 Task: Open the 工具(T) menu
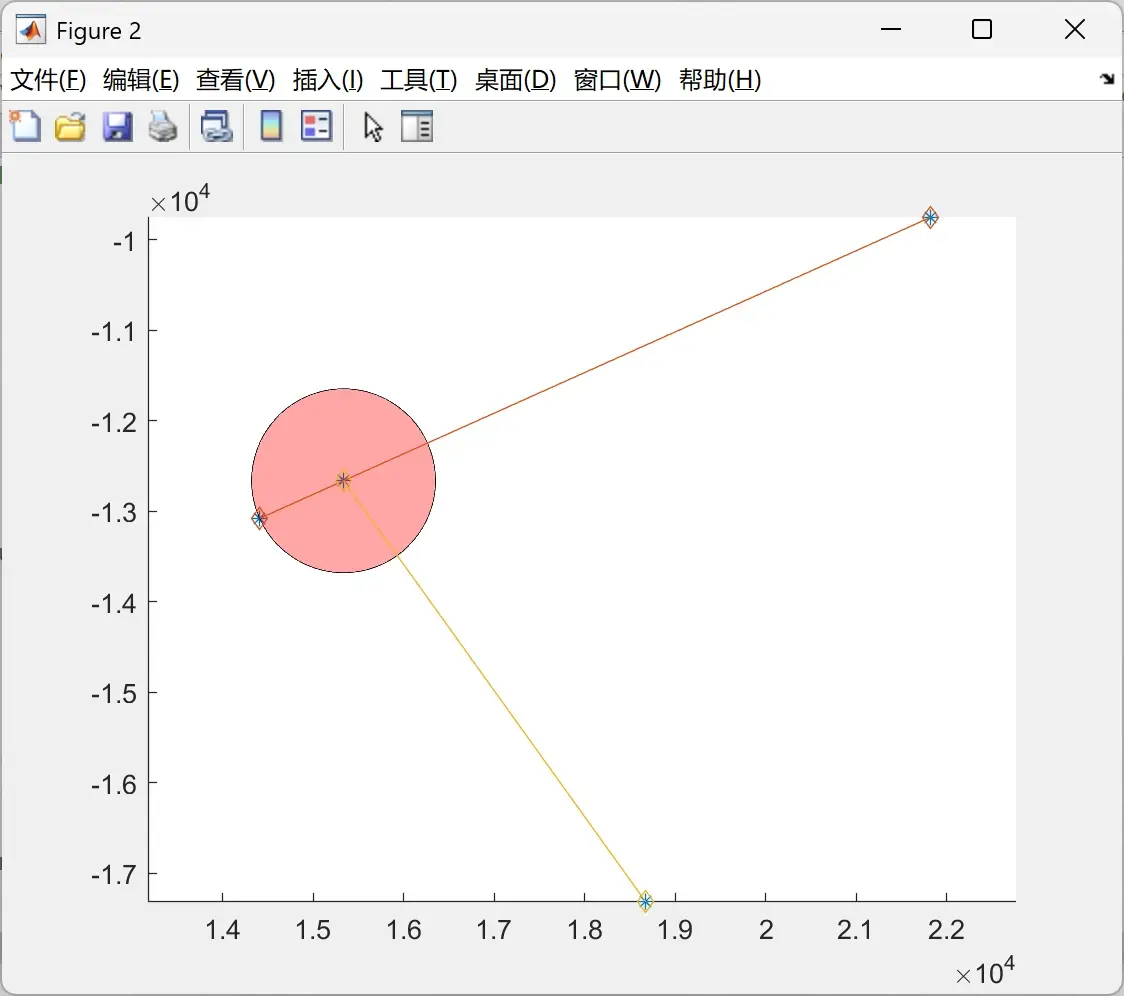point(419,80)
